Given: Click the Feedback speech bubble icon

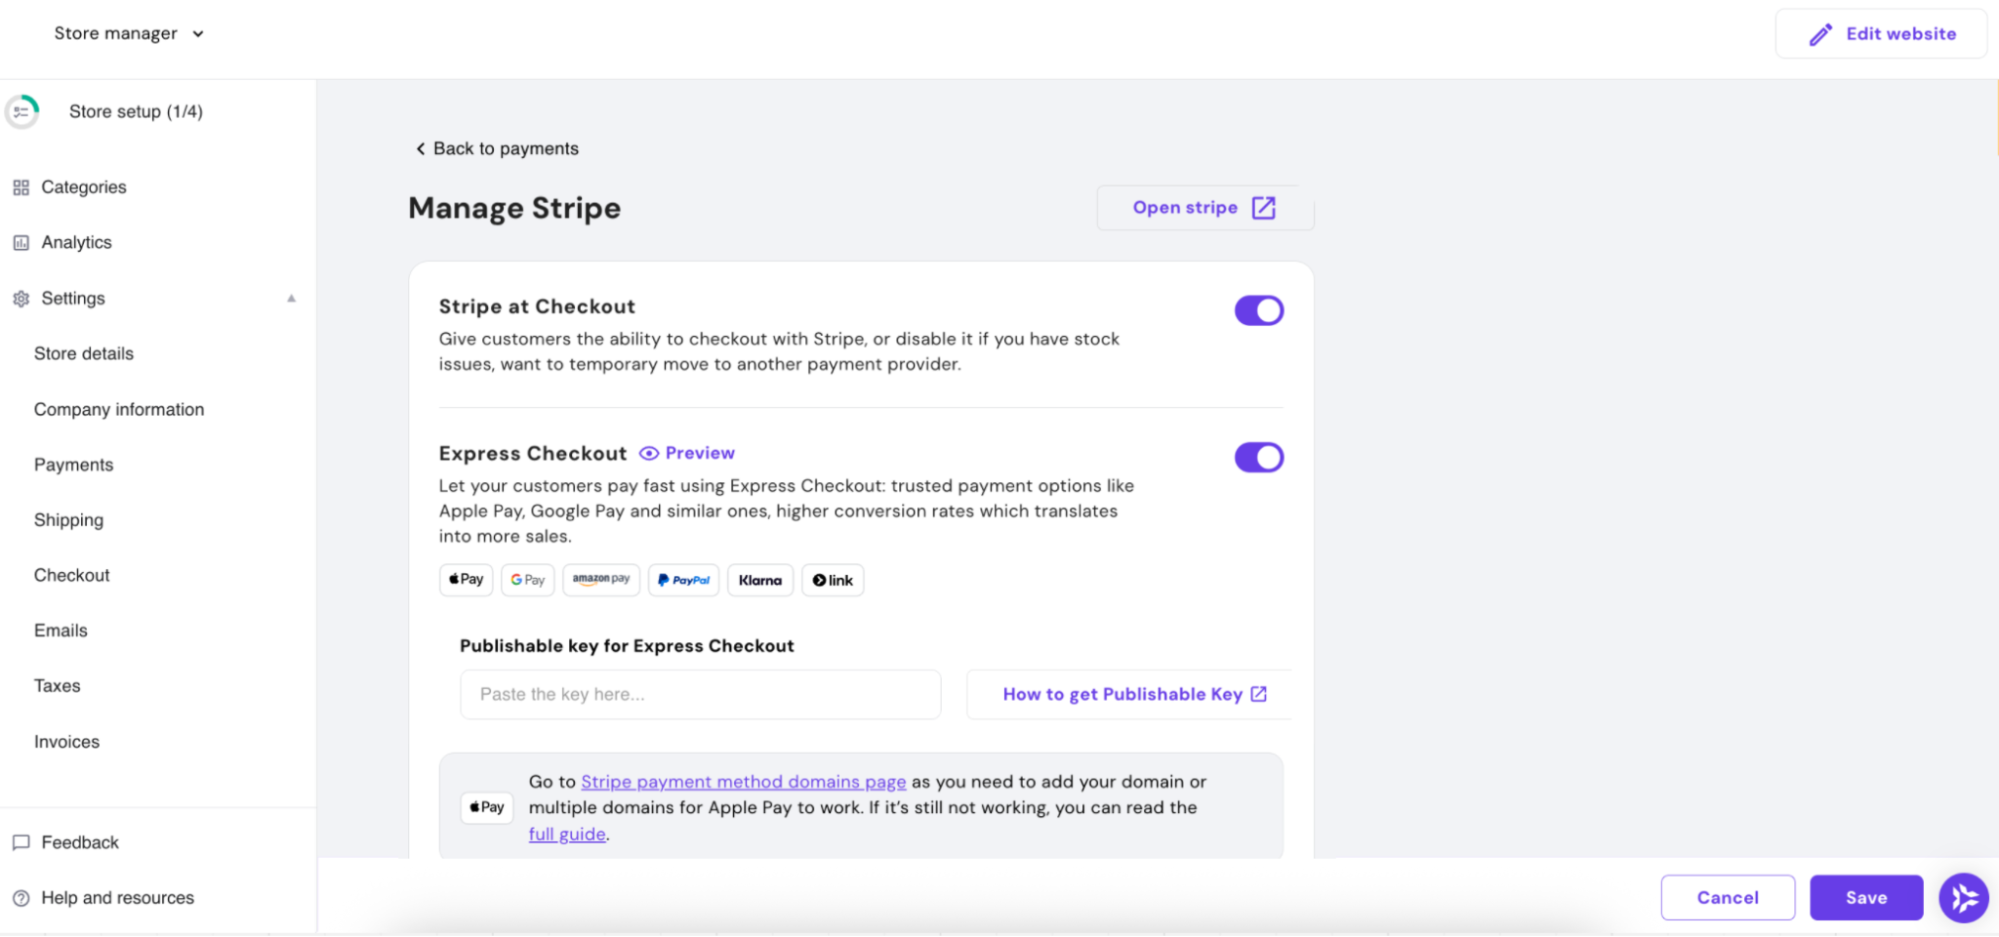Looking at the screenshot, I should (x=21, y=843).
